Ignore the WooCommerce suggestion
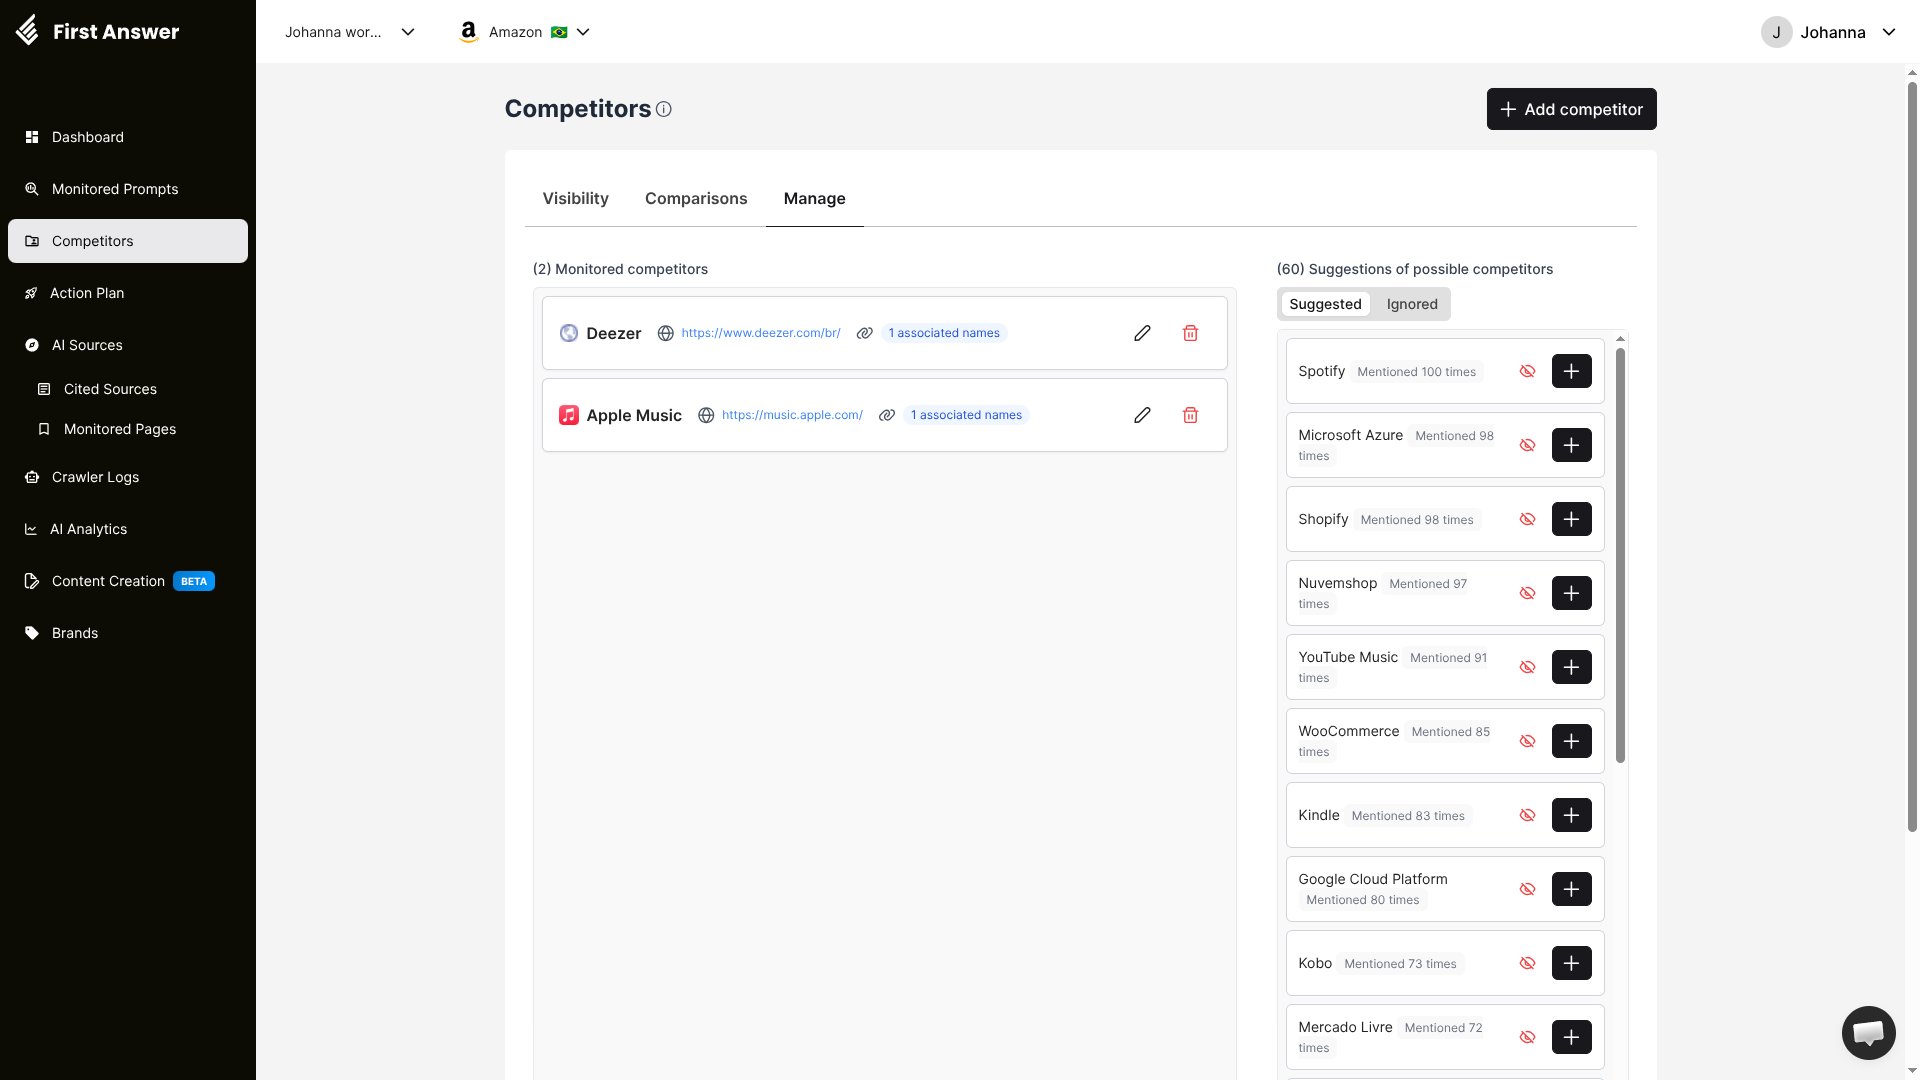 point(1527,741)
